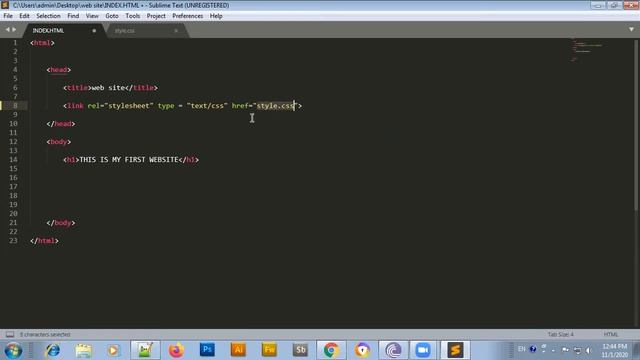Open the tab list dropdown arrow
Image resolution: width=640 pixels, height=360 pixels.
(x=631, y=29)
